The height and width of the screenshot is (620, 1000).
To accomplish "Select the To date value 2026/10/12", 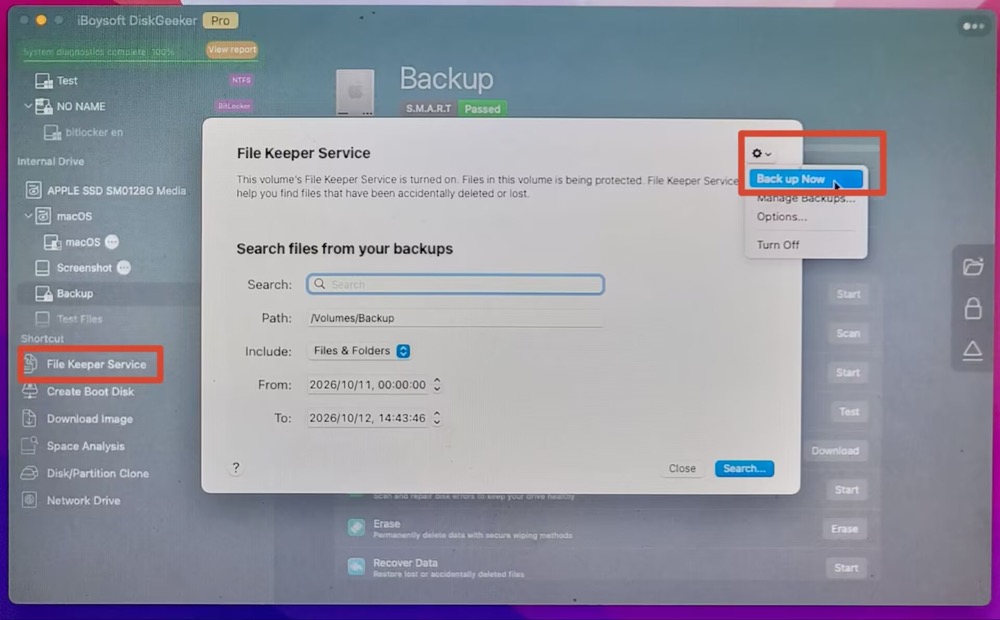I will click(x=367, y=418).
